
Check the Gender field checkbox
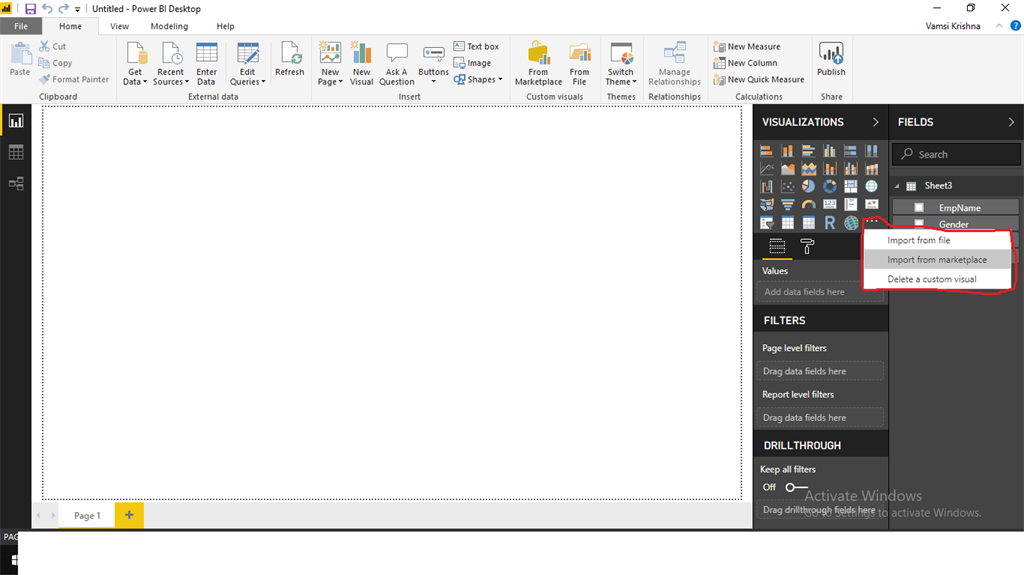(x=919, y=224)
